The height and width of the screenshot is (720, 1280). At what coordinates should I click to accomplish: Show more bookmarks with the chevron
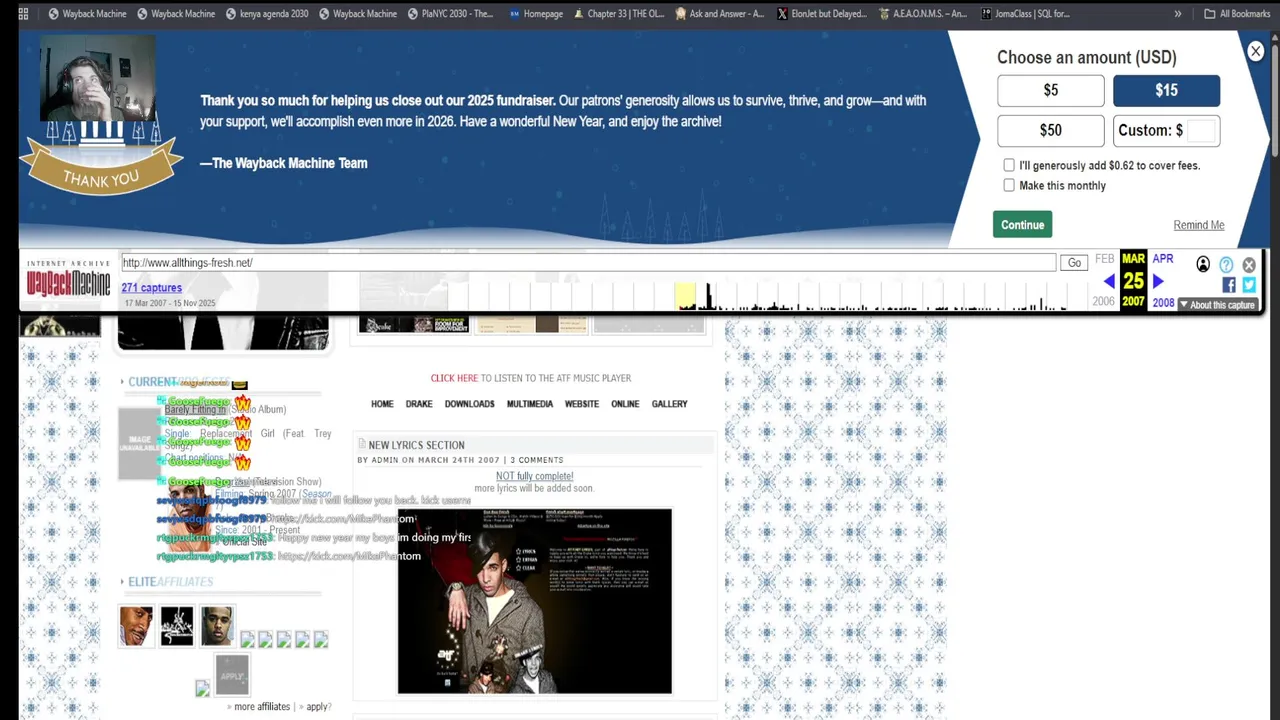1177,14
